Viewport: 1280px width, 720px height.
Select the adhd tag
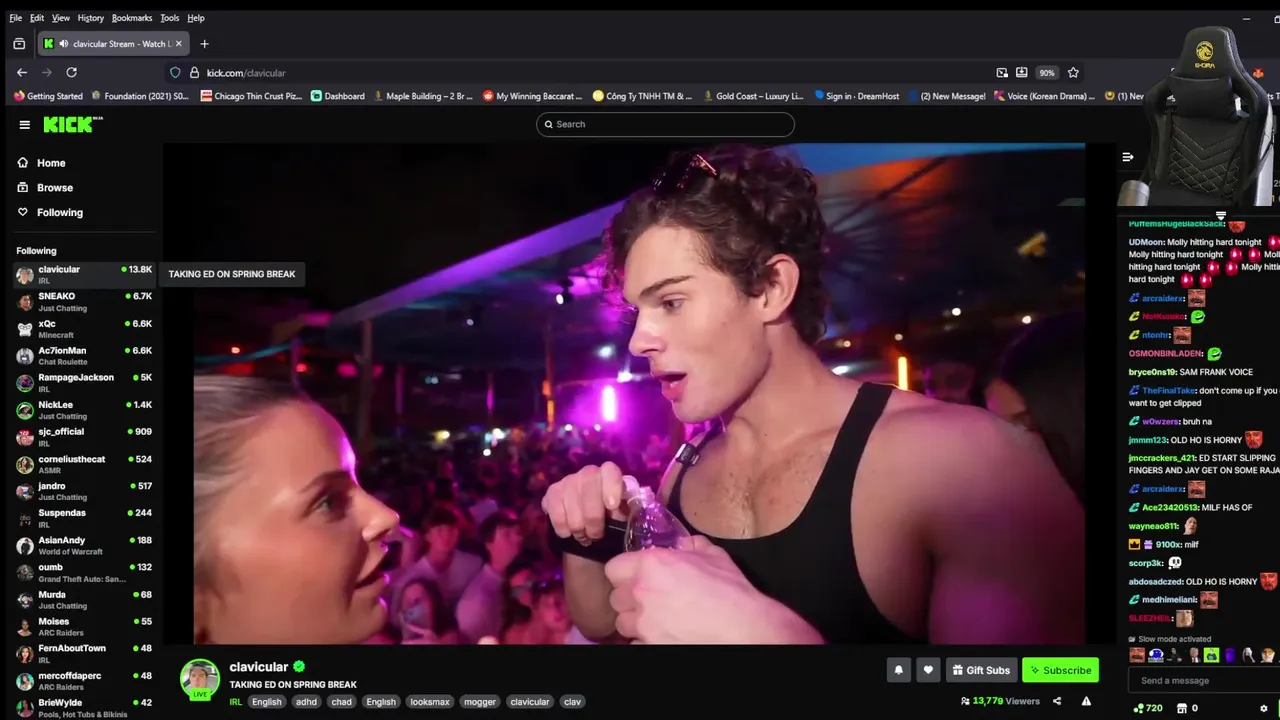click(306, 702)
